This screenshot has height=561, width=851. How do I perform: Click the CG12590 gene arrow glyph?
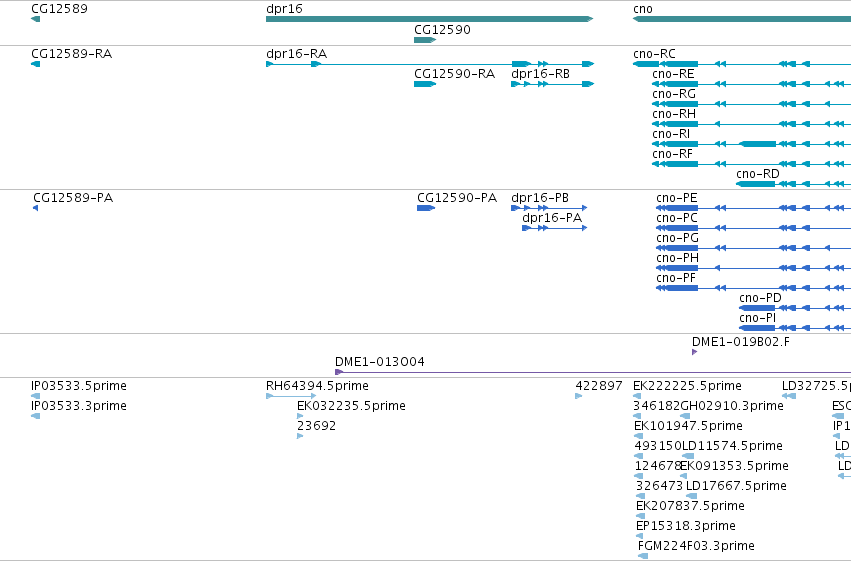coord(425,40)
